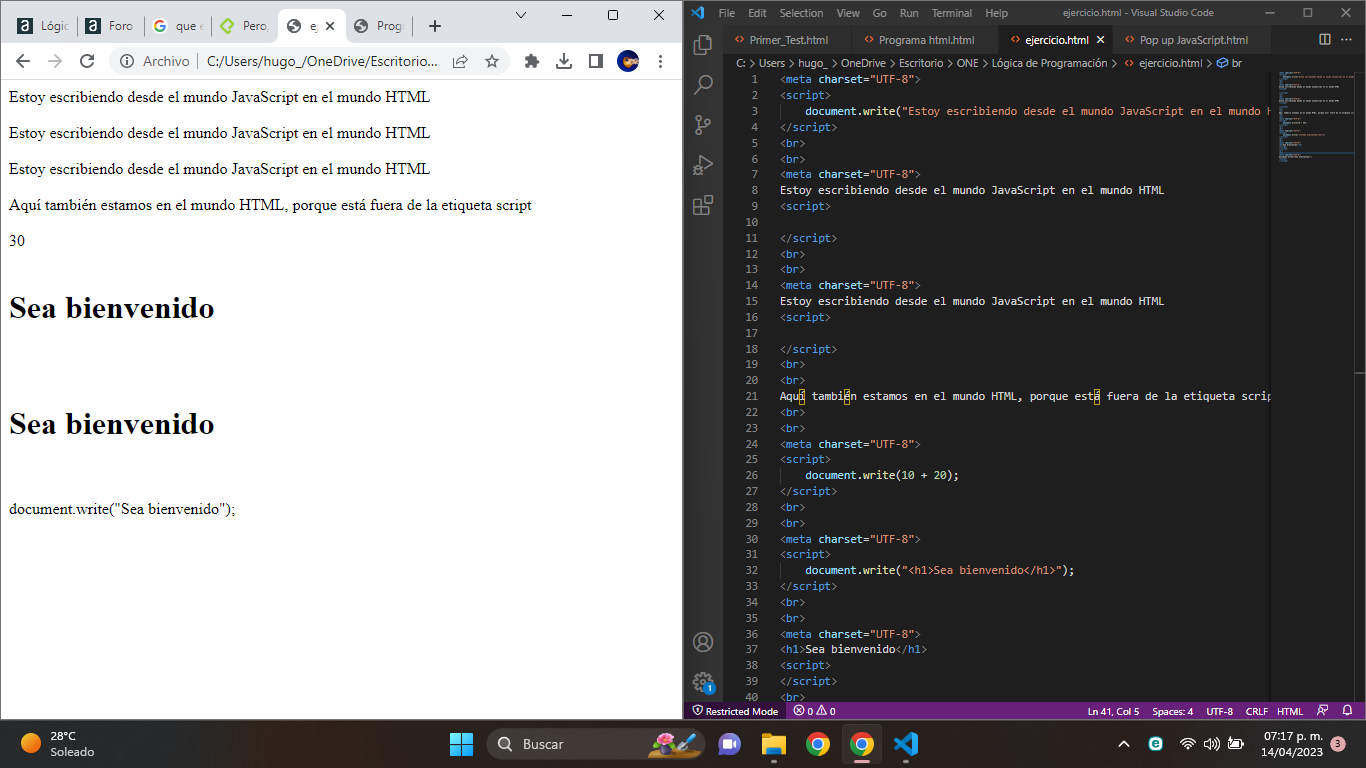
Task: Open the Search view in VS Code
Action: (x=703, y=85)
